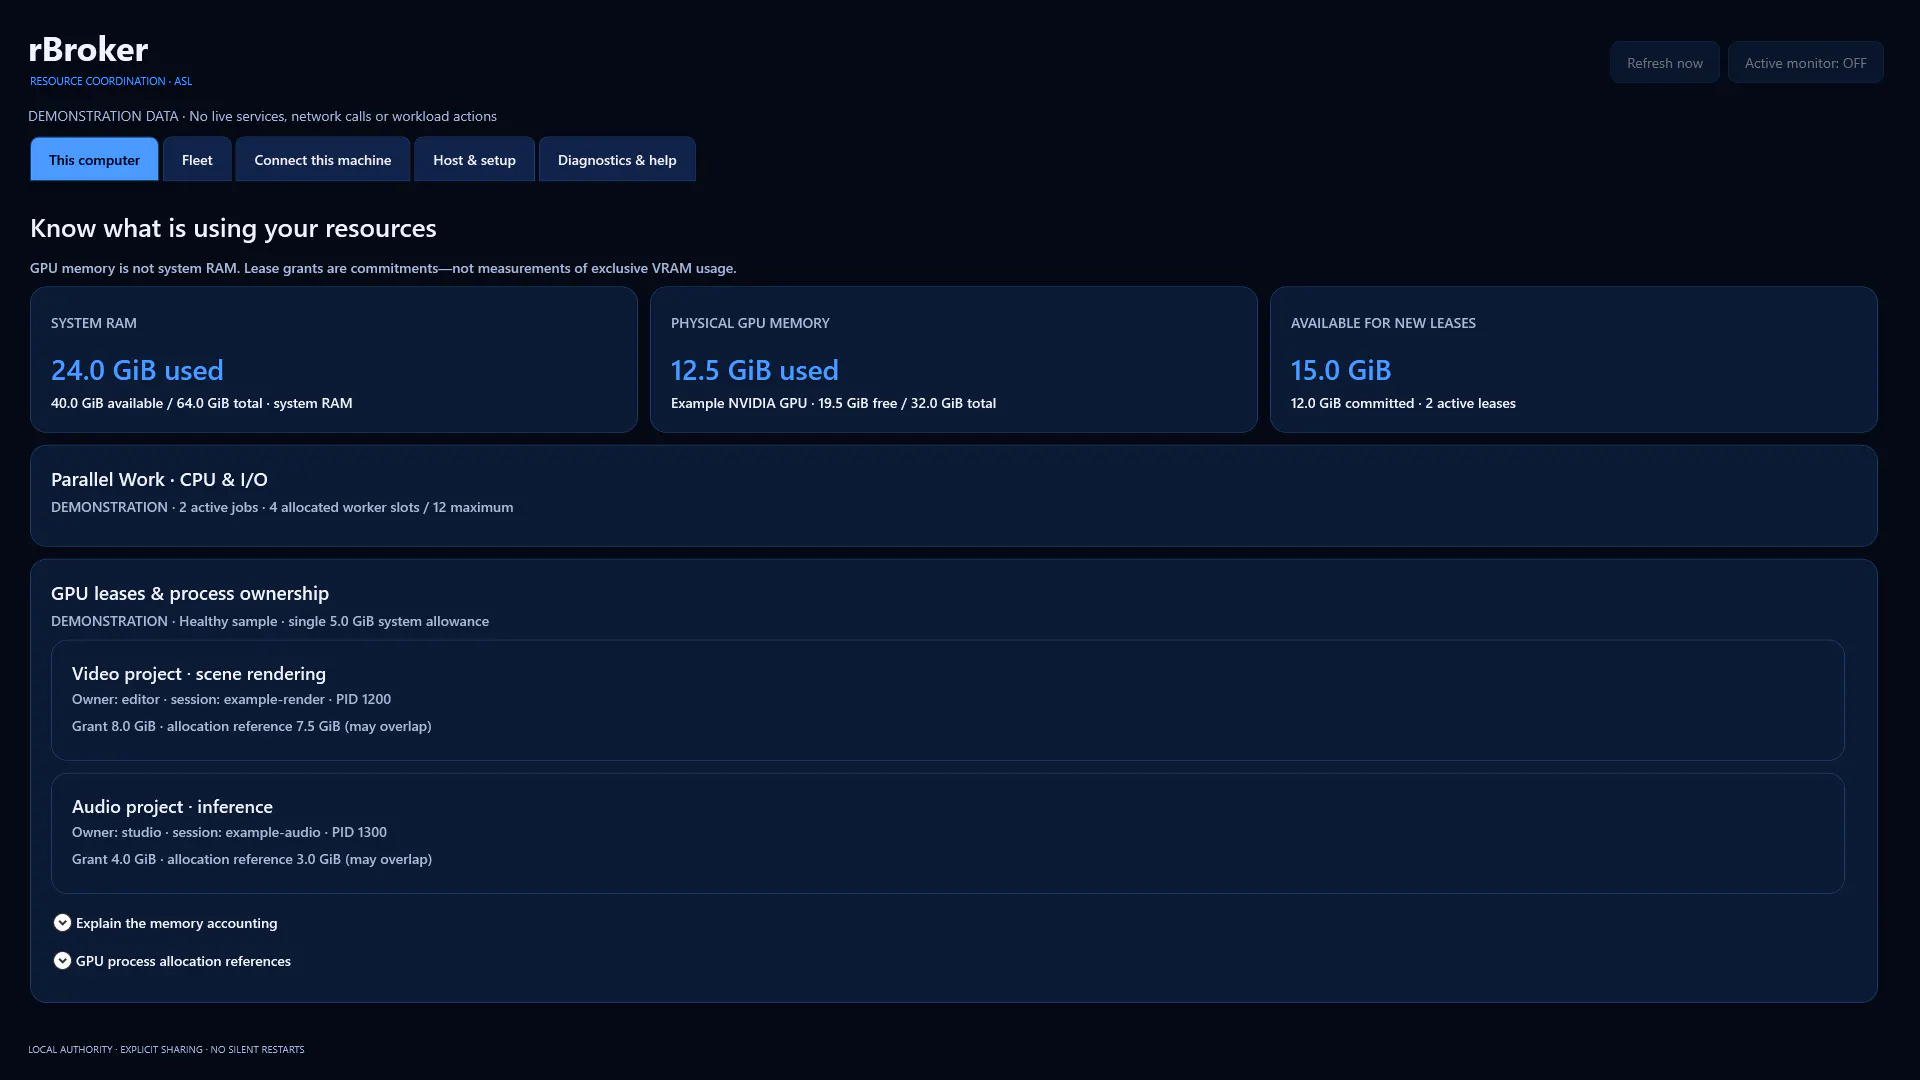Click the chevron icon beside GPU process allocation references
1920x1080 pixels.
click(x=62, y=960)
